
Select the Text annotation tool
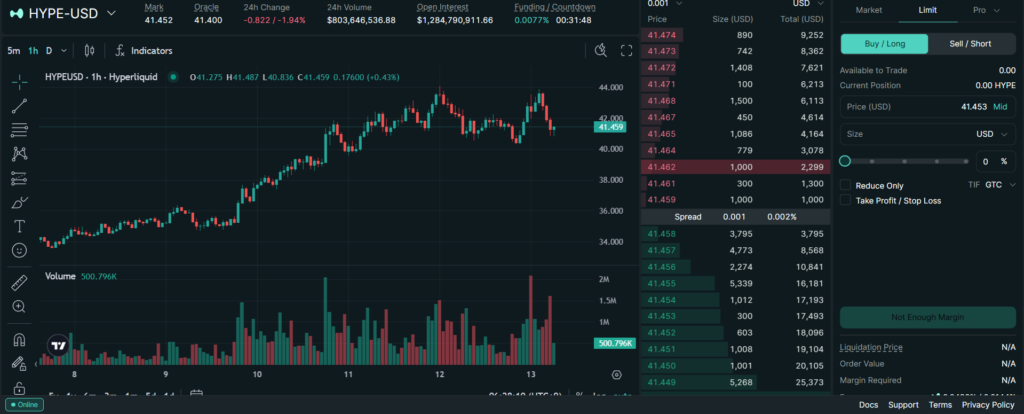[20, 227]
